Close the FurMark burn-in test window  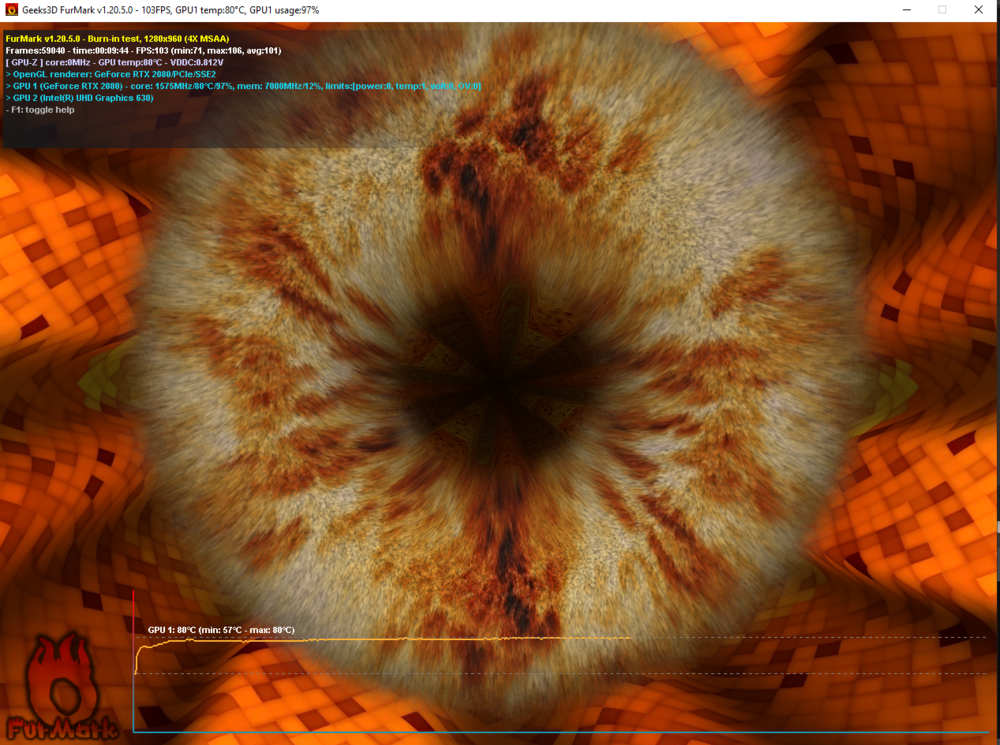(x=978, y=10)
